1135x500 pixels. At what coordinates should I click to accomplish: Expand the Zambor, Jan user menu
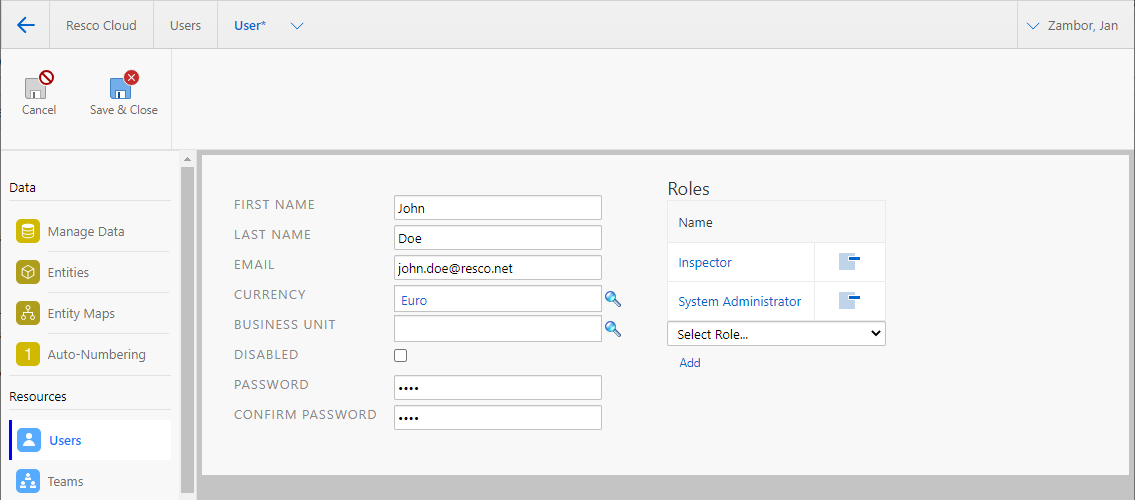(1034, 26)
